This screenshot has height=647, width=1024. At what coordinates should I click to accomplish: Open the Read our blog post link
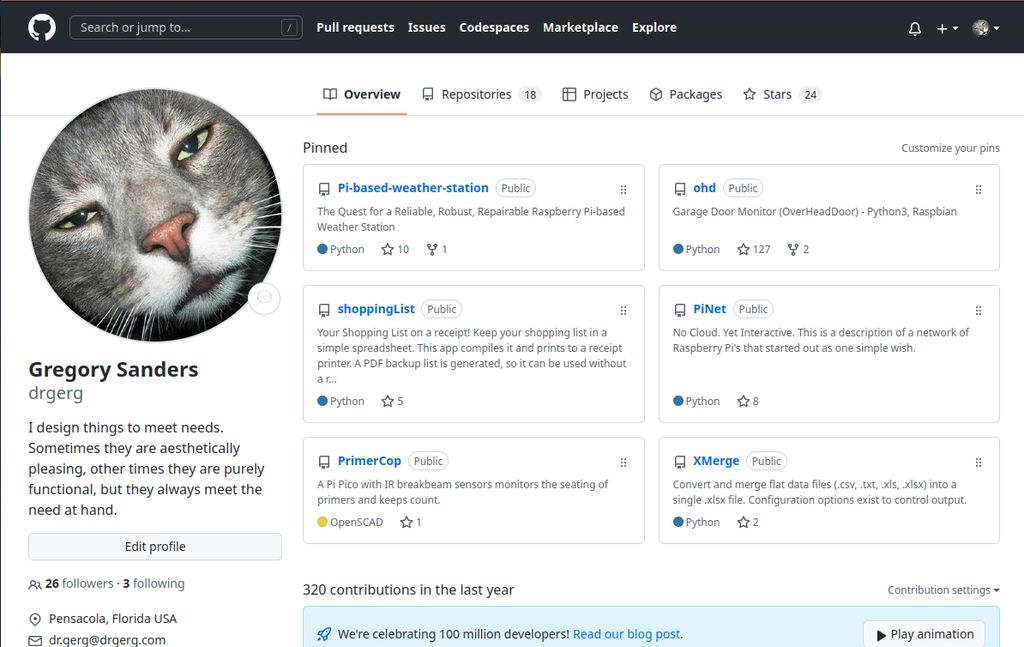626,634
